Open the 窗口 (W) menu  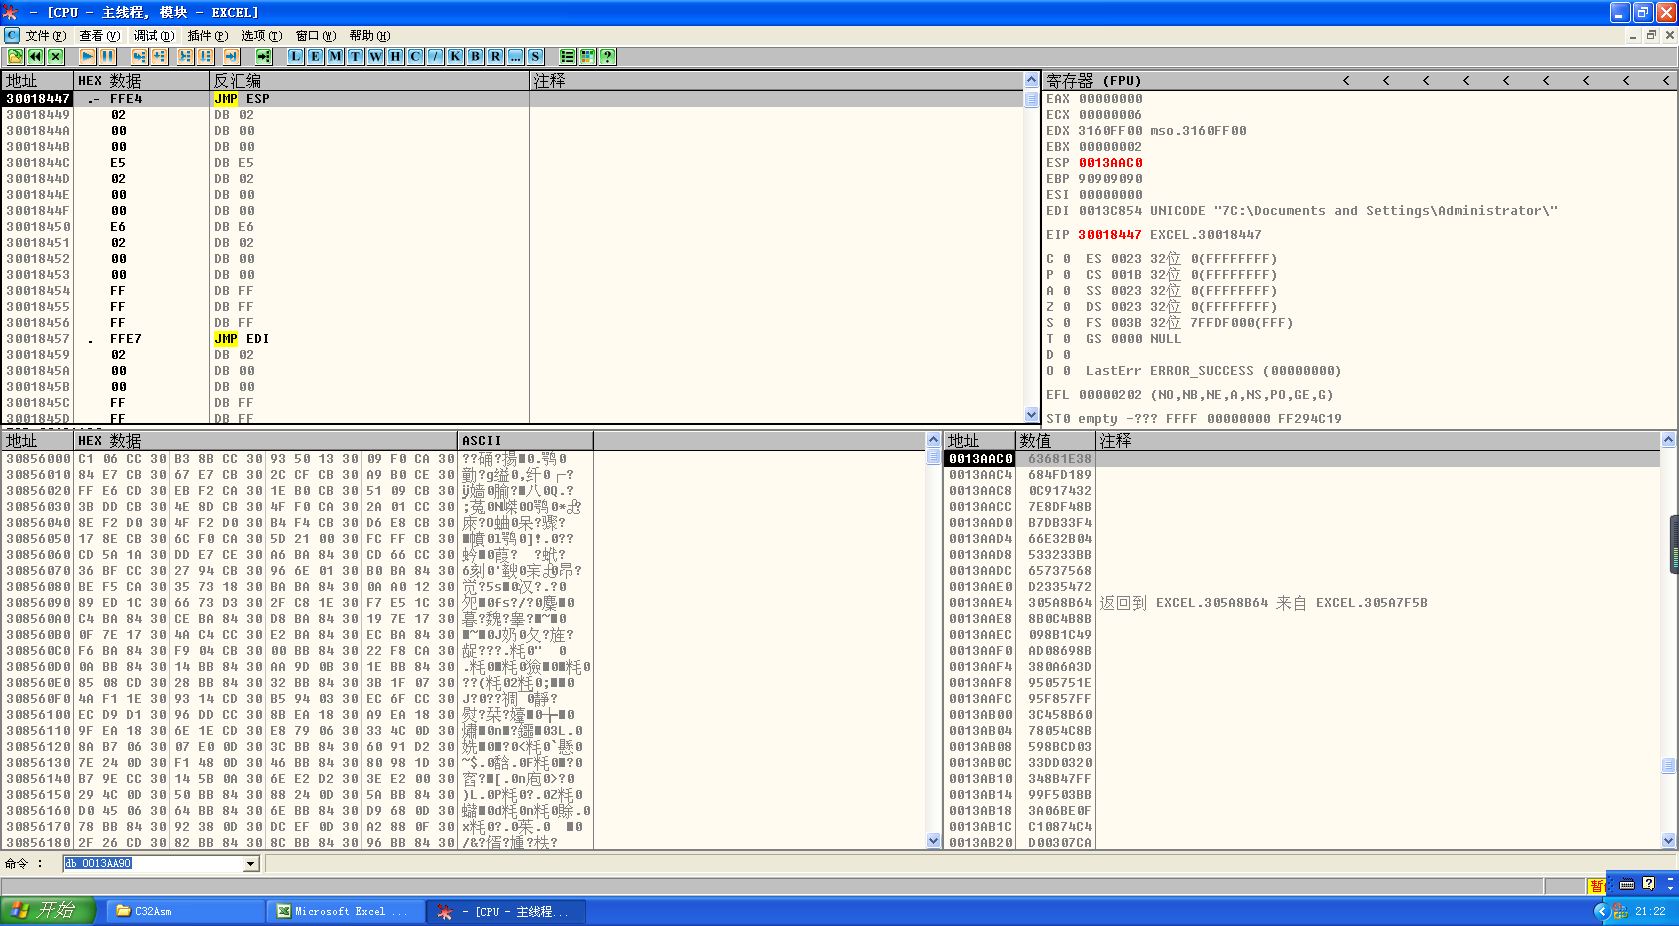[315, 36]
